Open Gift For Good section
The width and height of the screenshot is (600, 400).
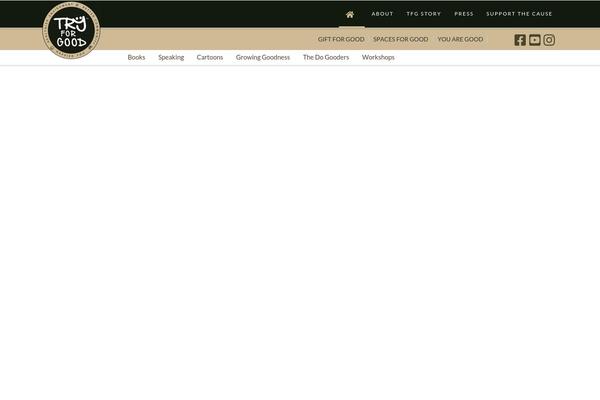(x=341, y=39)
